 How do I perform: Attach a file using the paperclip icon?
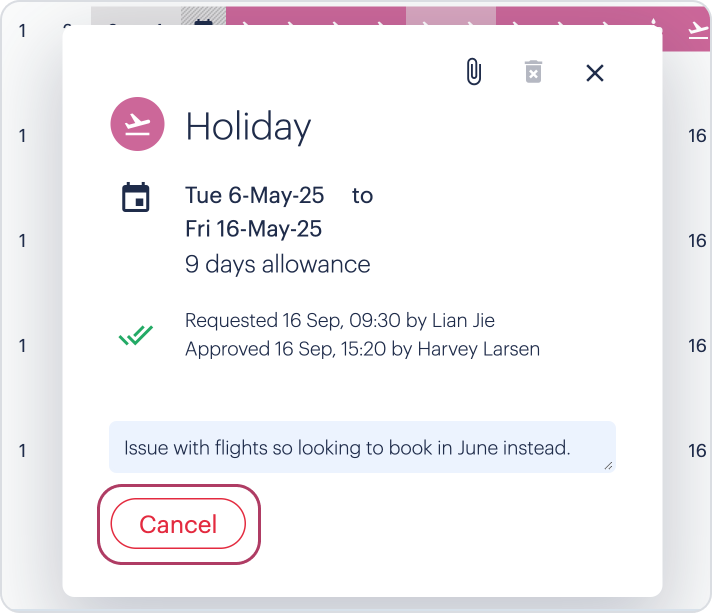coord(474,72)
